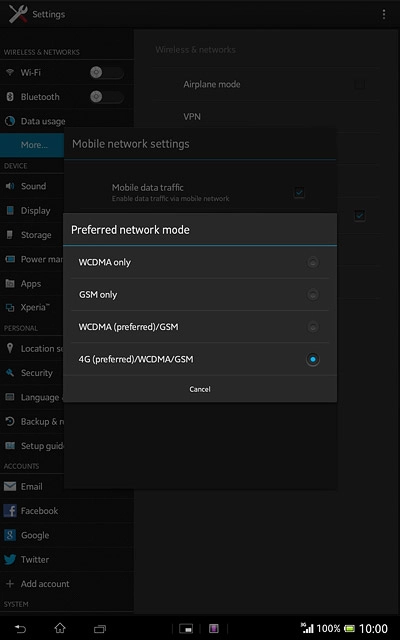Open the three-dot overflow menu
Screen dimensions: 400x640
point(383,14)
